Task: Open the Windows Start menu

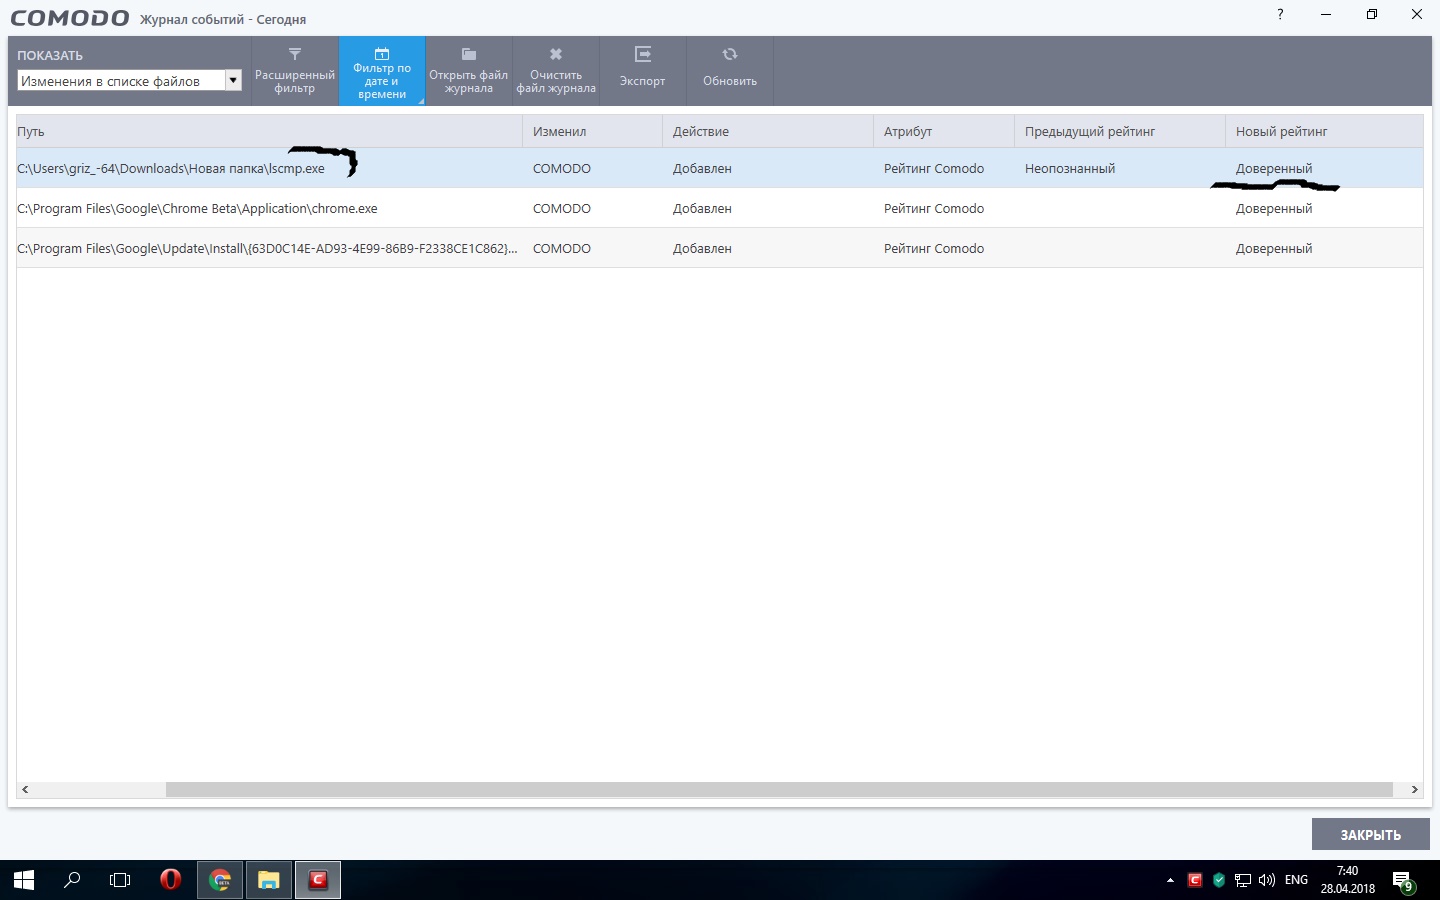Action: coord(24,880)
